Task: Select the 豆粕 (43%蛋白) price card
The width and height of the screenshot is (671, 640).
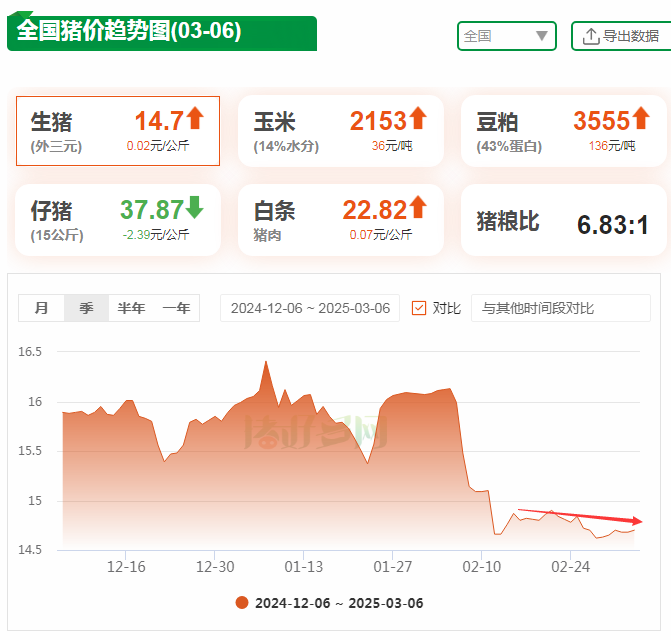Action: (564, 131)
